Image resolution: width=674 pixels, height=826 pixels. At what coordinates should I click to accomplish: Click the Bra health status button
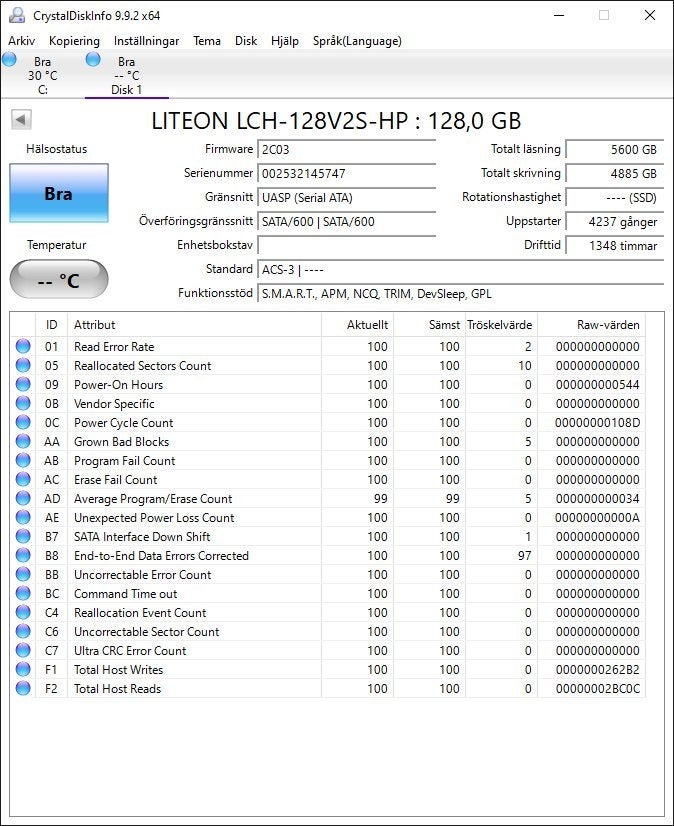click(x=59, y=193)
